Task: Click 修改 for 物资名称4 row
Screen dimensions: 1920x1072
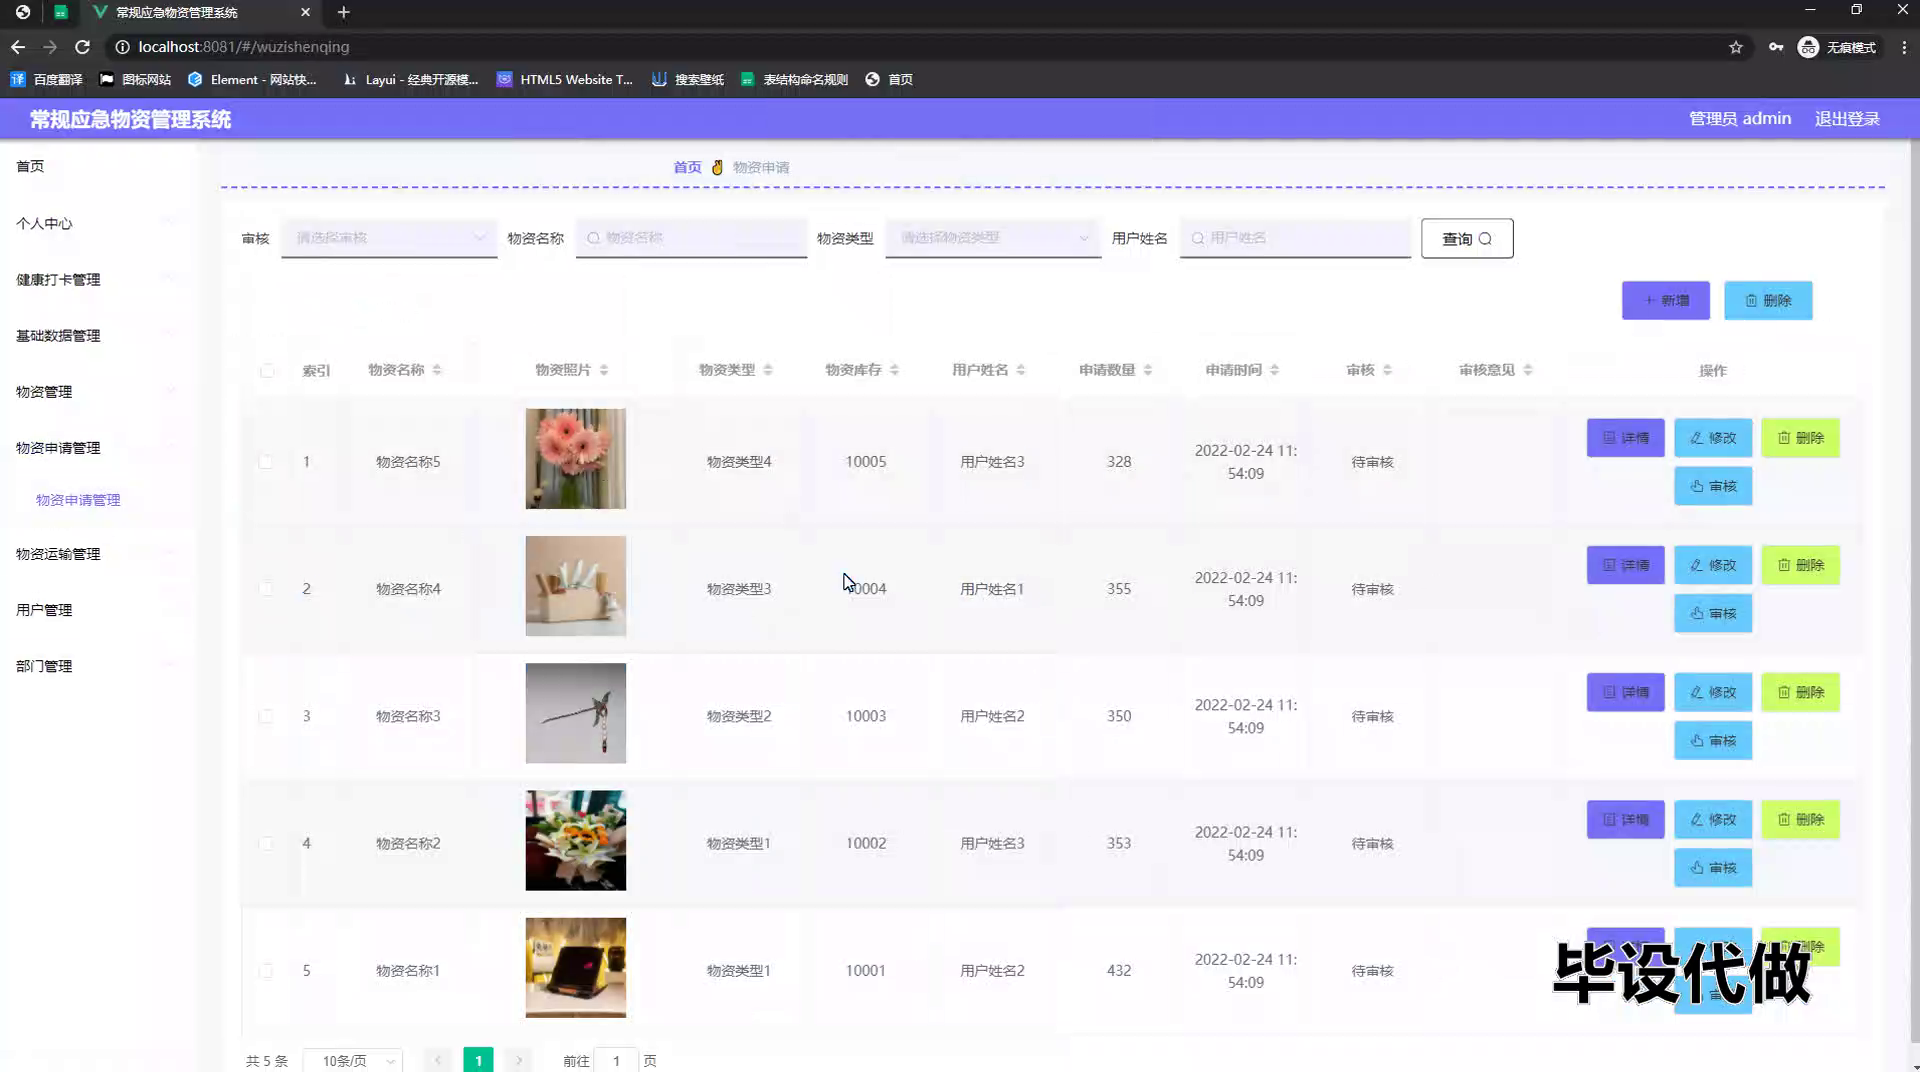Action: click(x=1713, y=564)
